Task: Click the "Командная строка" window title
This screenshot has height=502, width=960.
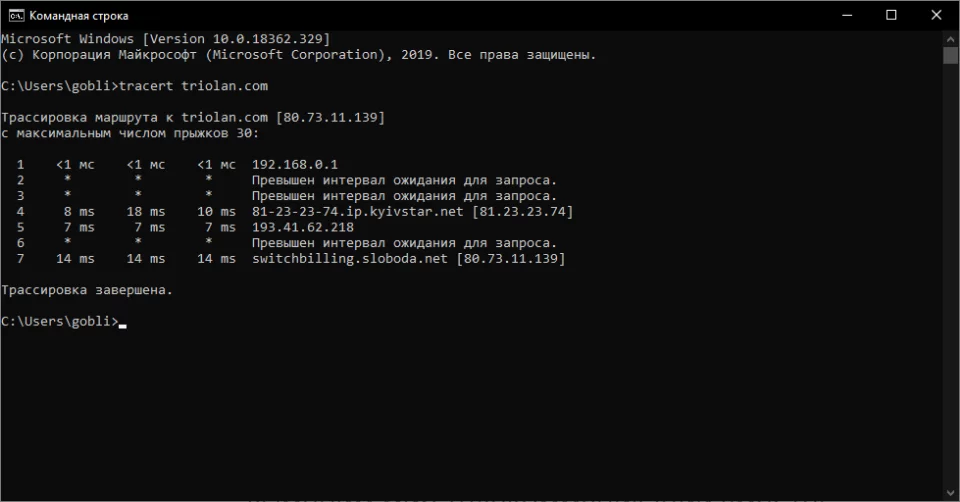Action: point(78,16)
